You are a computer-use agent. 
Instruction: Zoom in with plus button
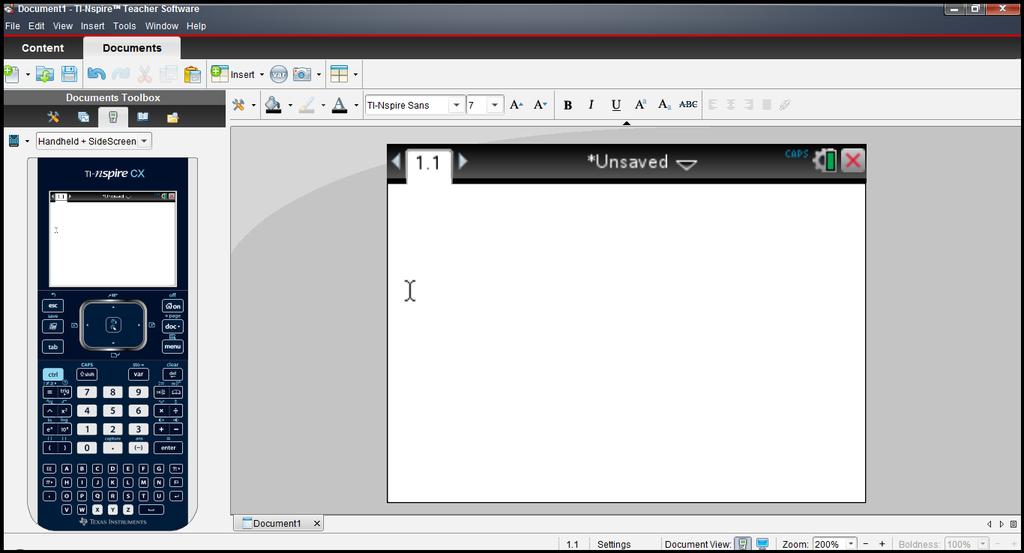[x=882, y=544]
